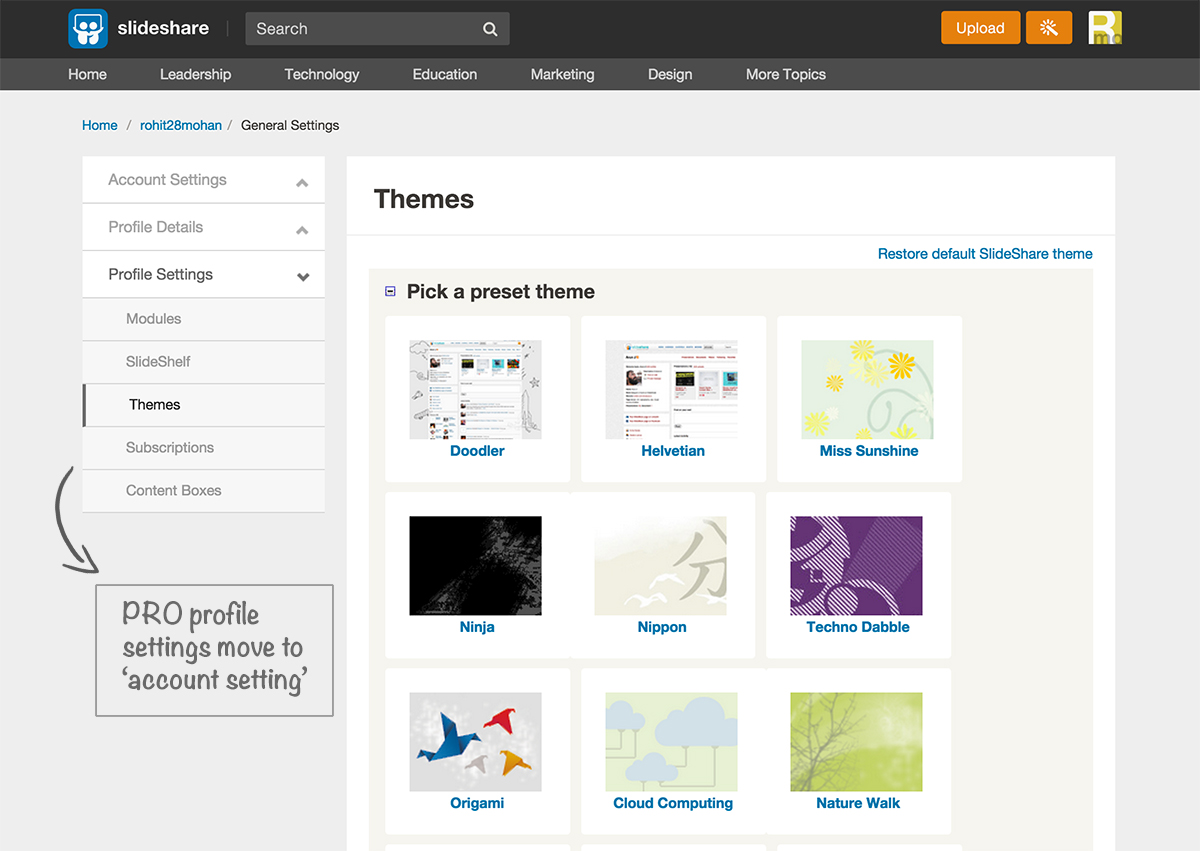This screenshot has width=1200, height=851.
Task: Select the Techno Dabble theme image
Action: pos(857,565)
